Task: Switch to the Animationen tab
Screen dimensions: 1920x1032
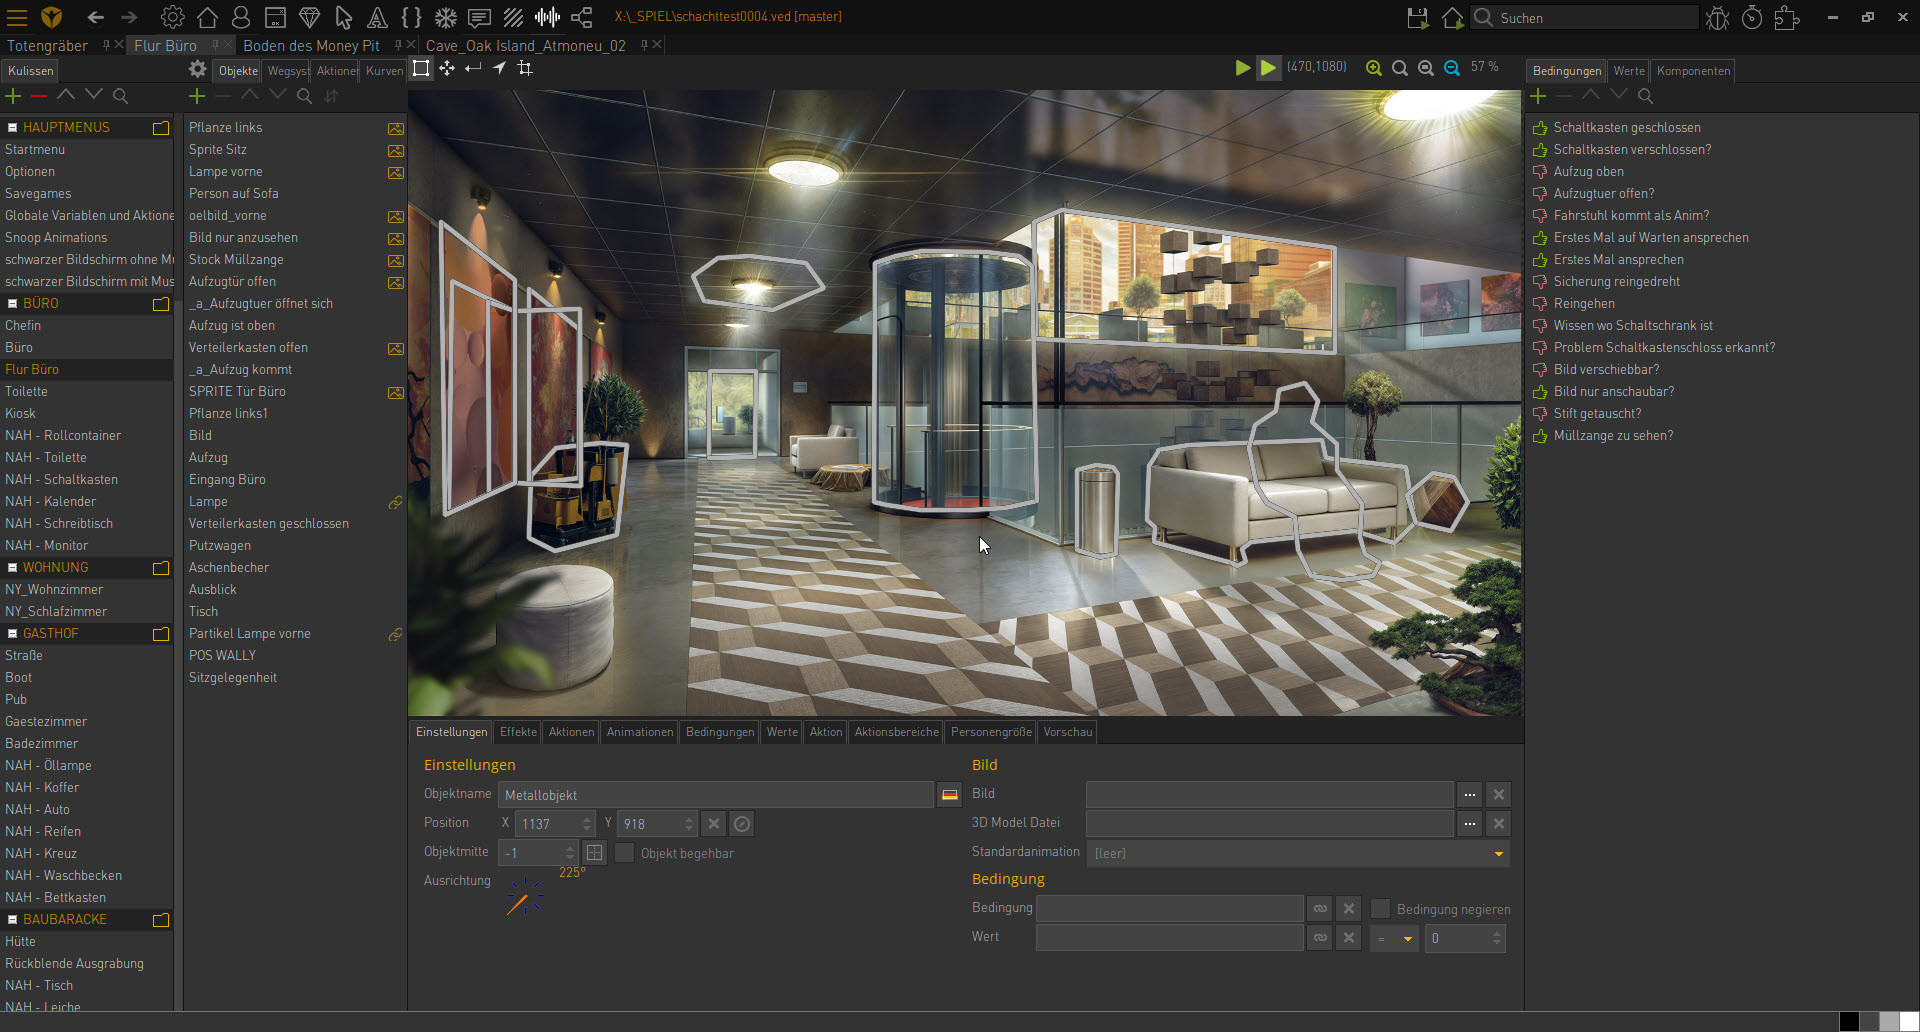Action: coord(639,732)
